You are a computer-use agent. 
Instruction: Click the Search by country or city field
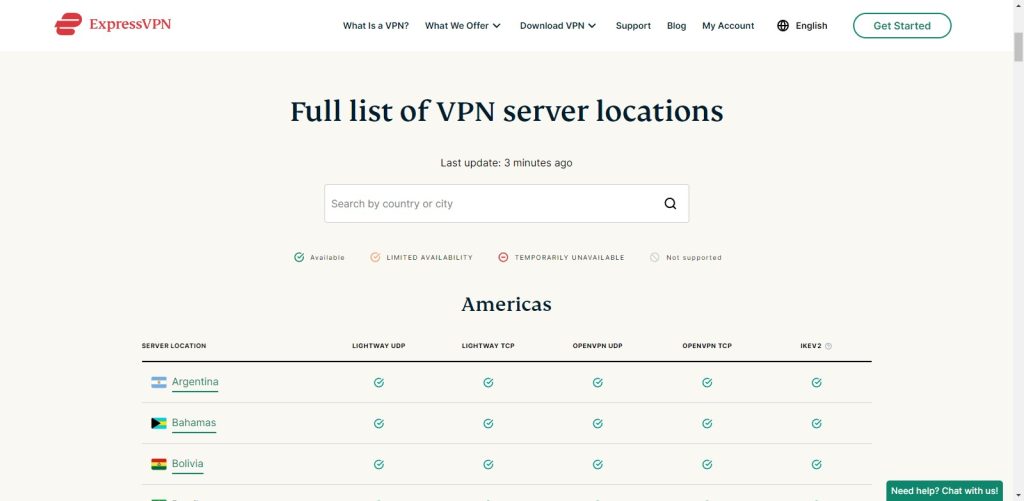click(490, 204)
